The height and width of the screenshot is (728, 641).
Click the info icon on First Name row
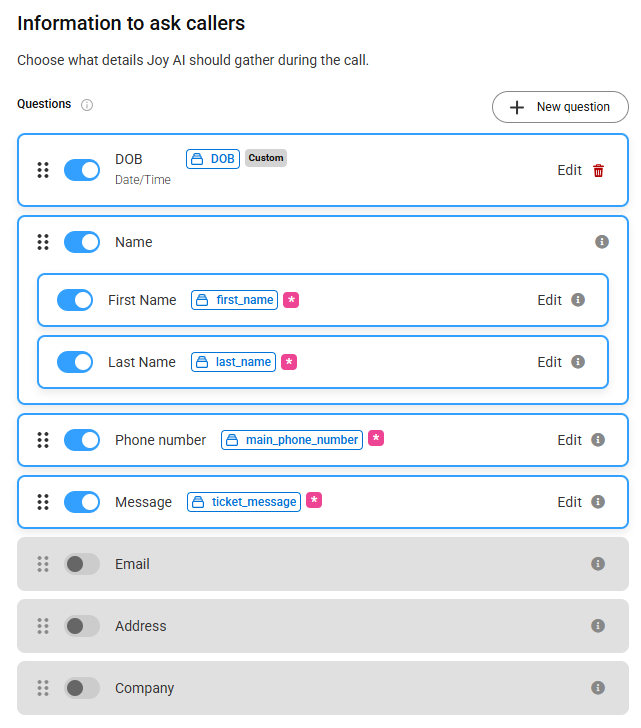[578, 300]
